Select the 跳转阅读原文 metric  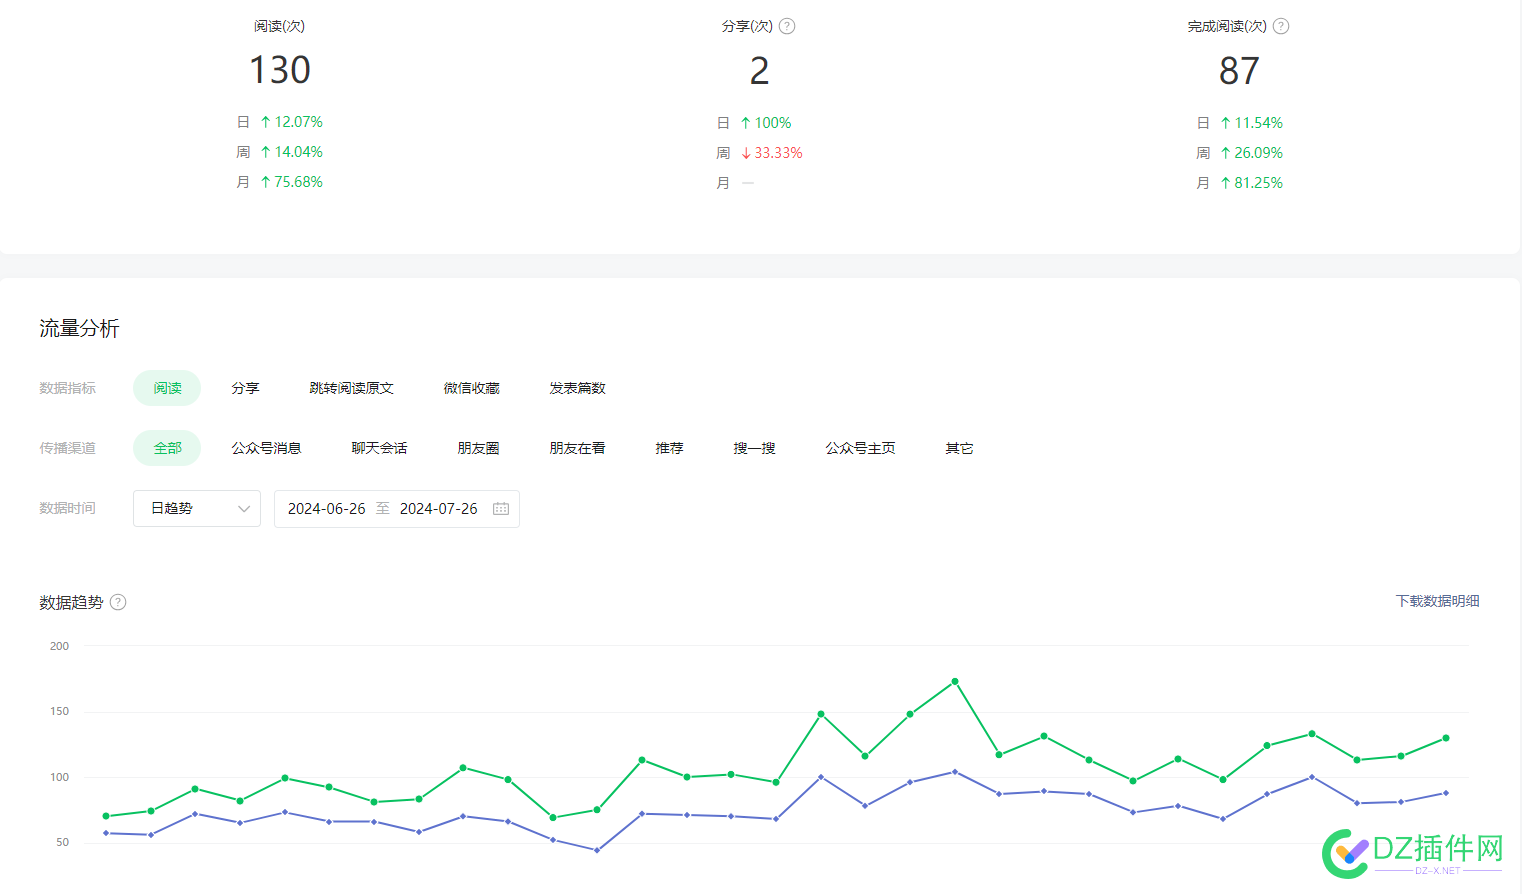pos(352,388)
